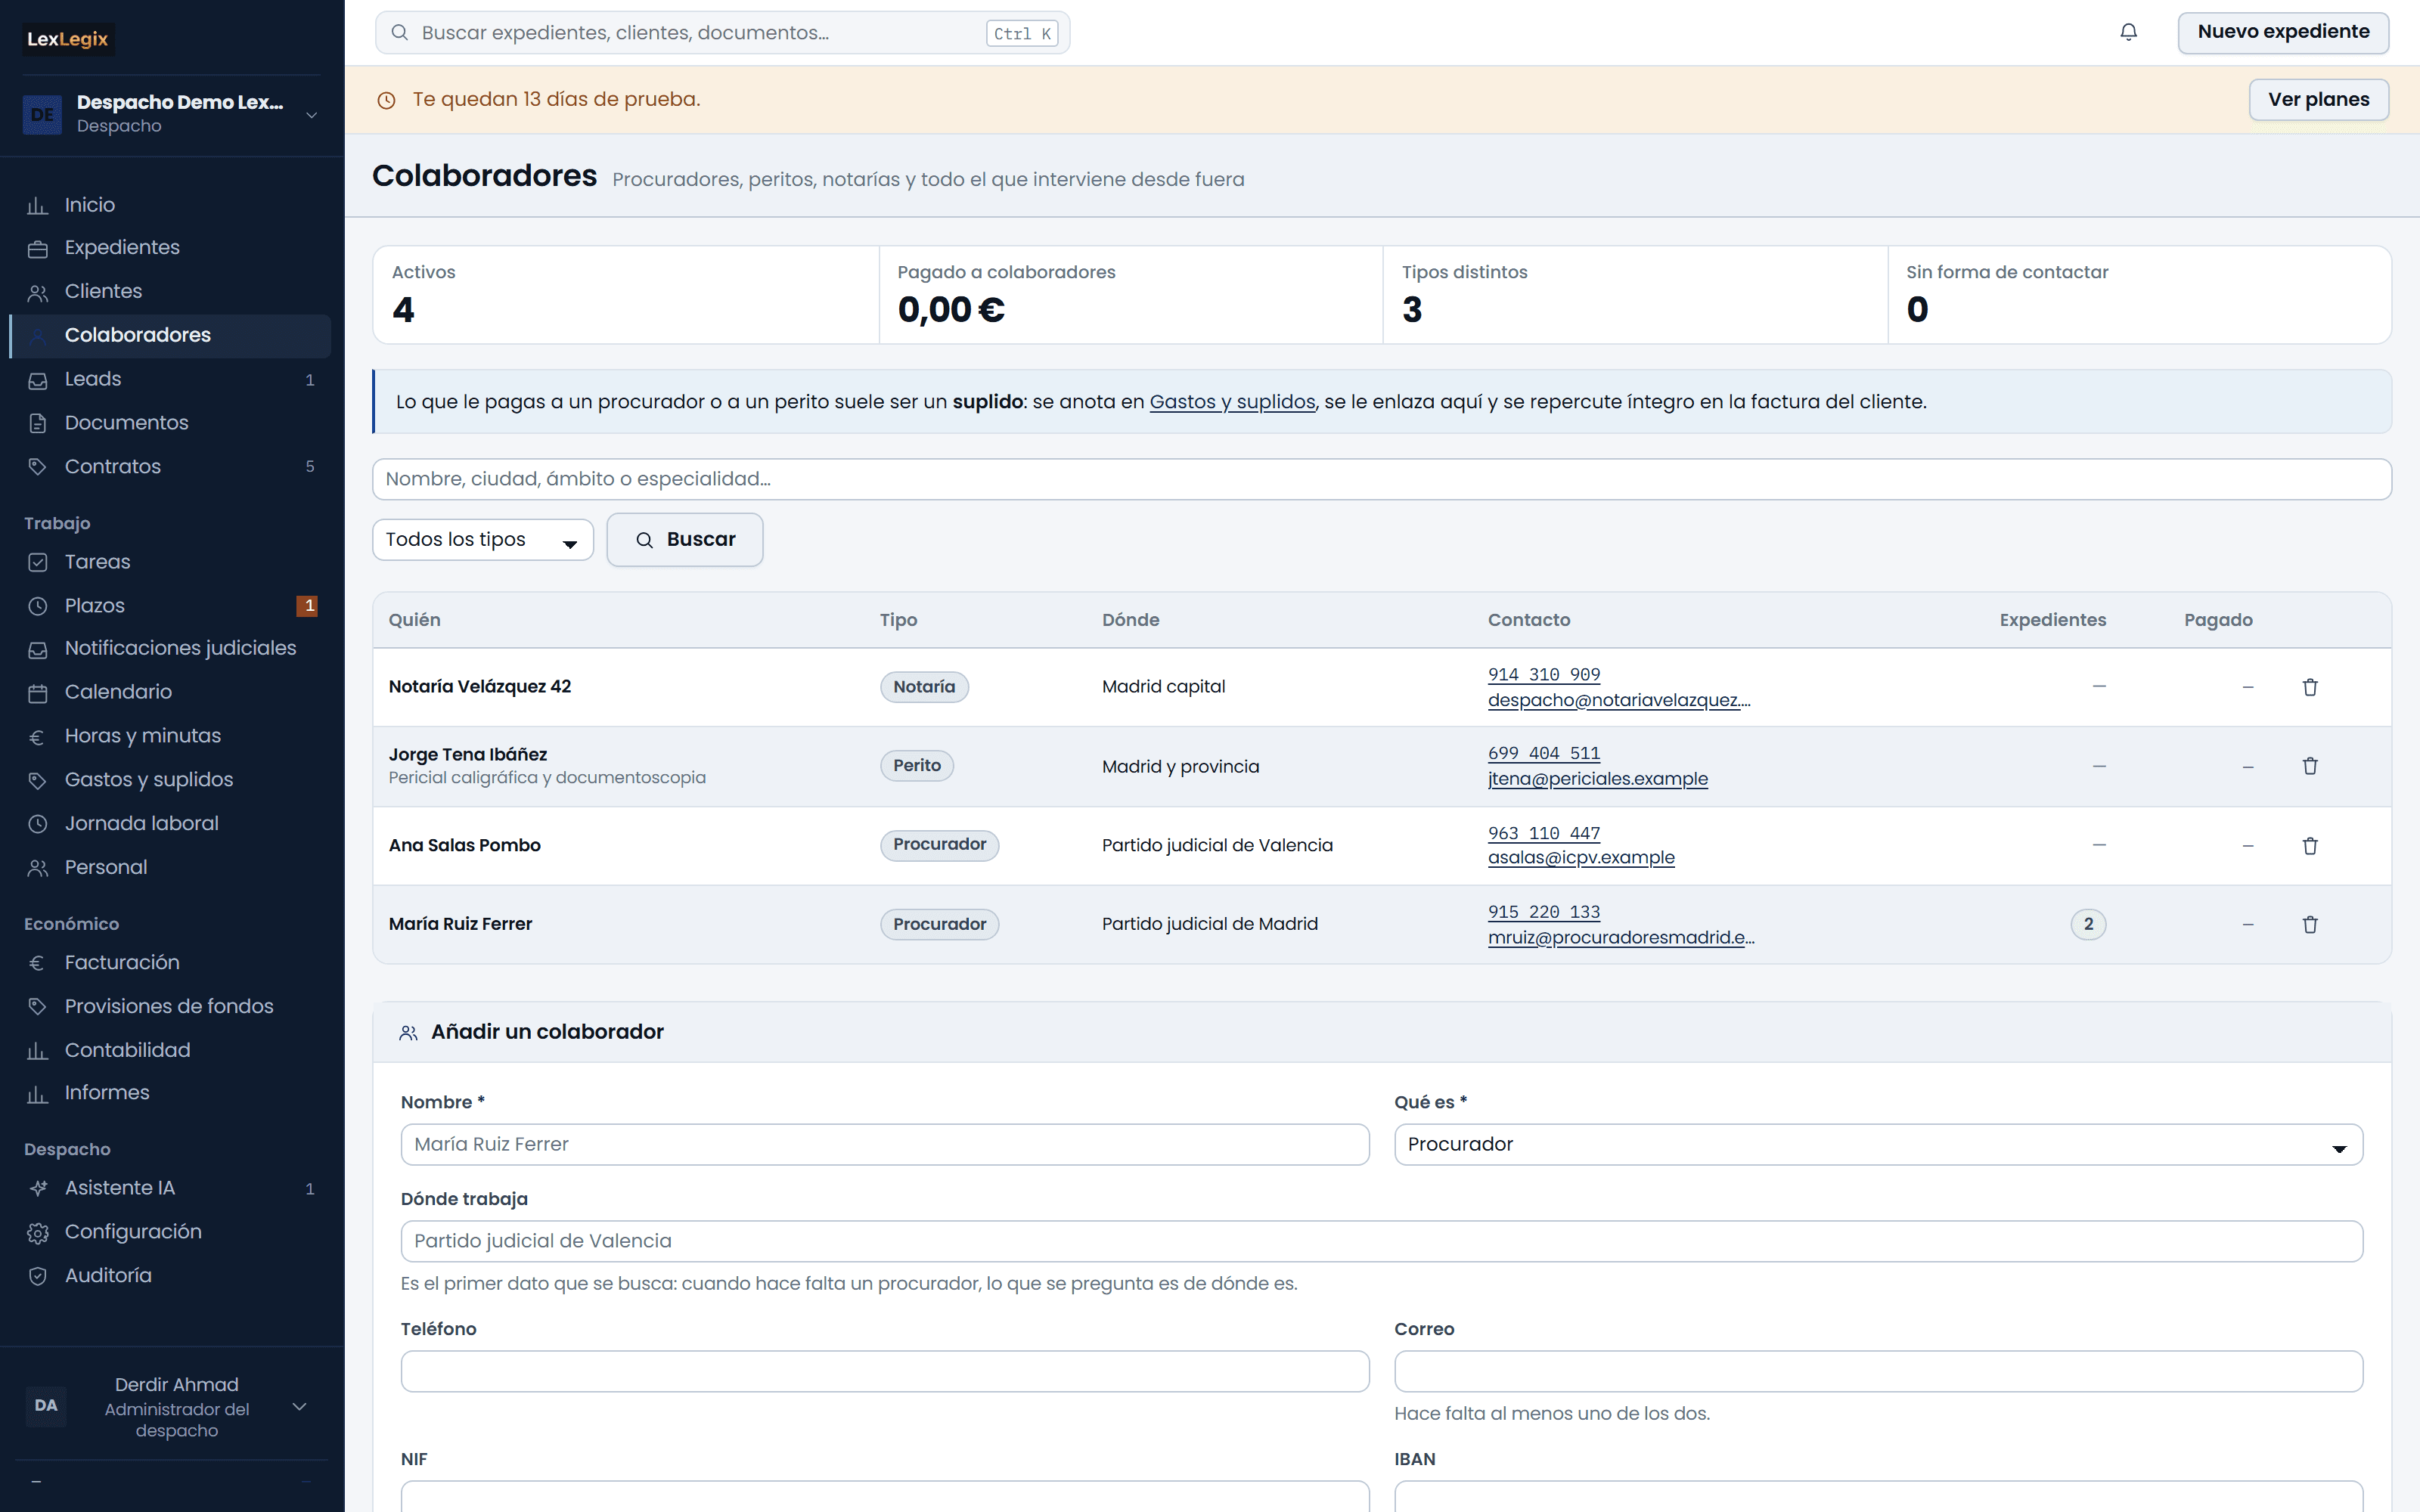The image size is (2420, 1512).
Task: Expand the Despacho Demo firm switcher chevron
Action: (312, 114)
